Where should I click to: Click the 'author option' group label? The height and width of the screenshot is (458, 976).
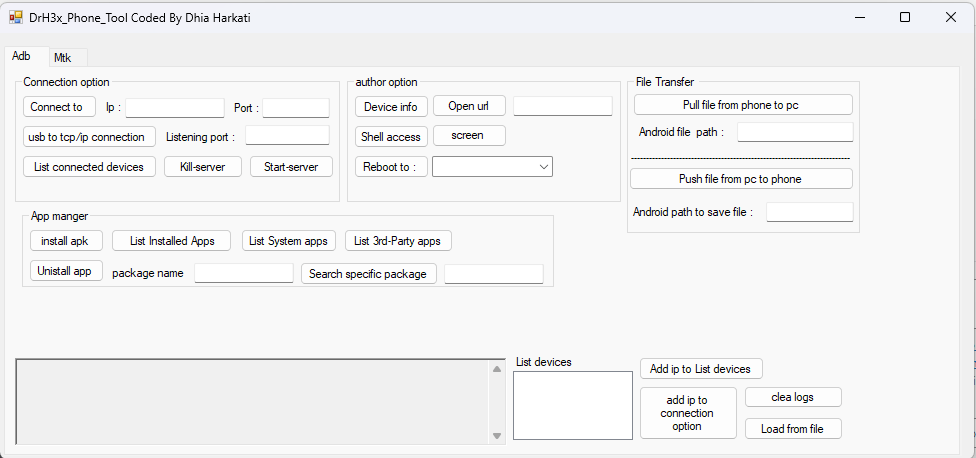click(387, 82)
